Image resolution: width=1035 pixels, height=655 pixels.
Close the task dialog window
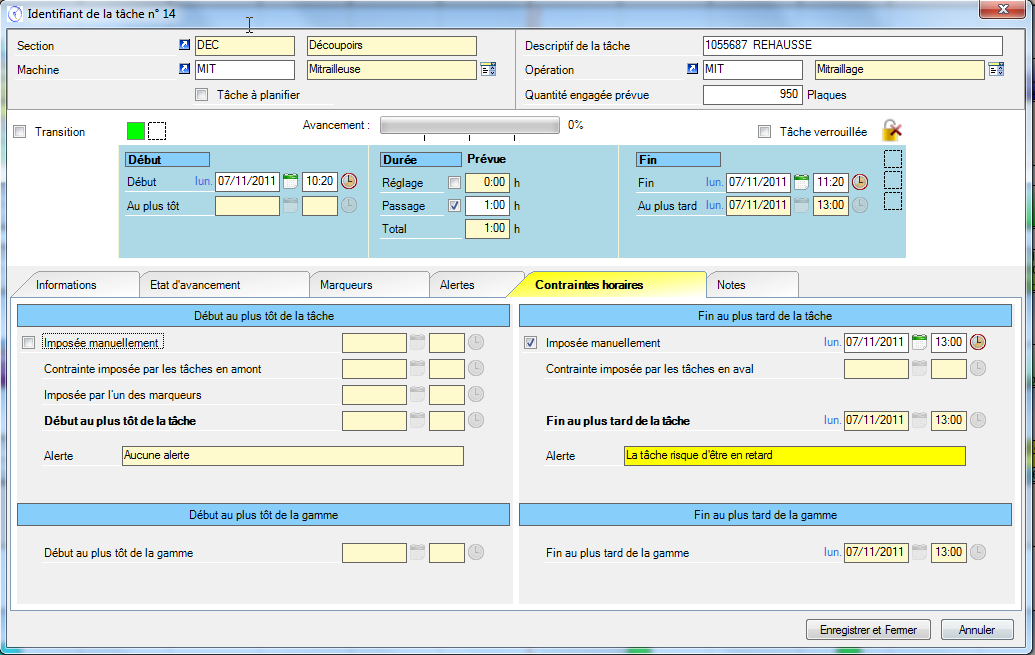[x=1003, y=9]
